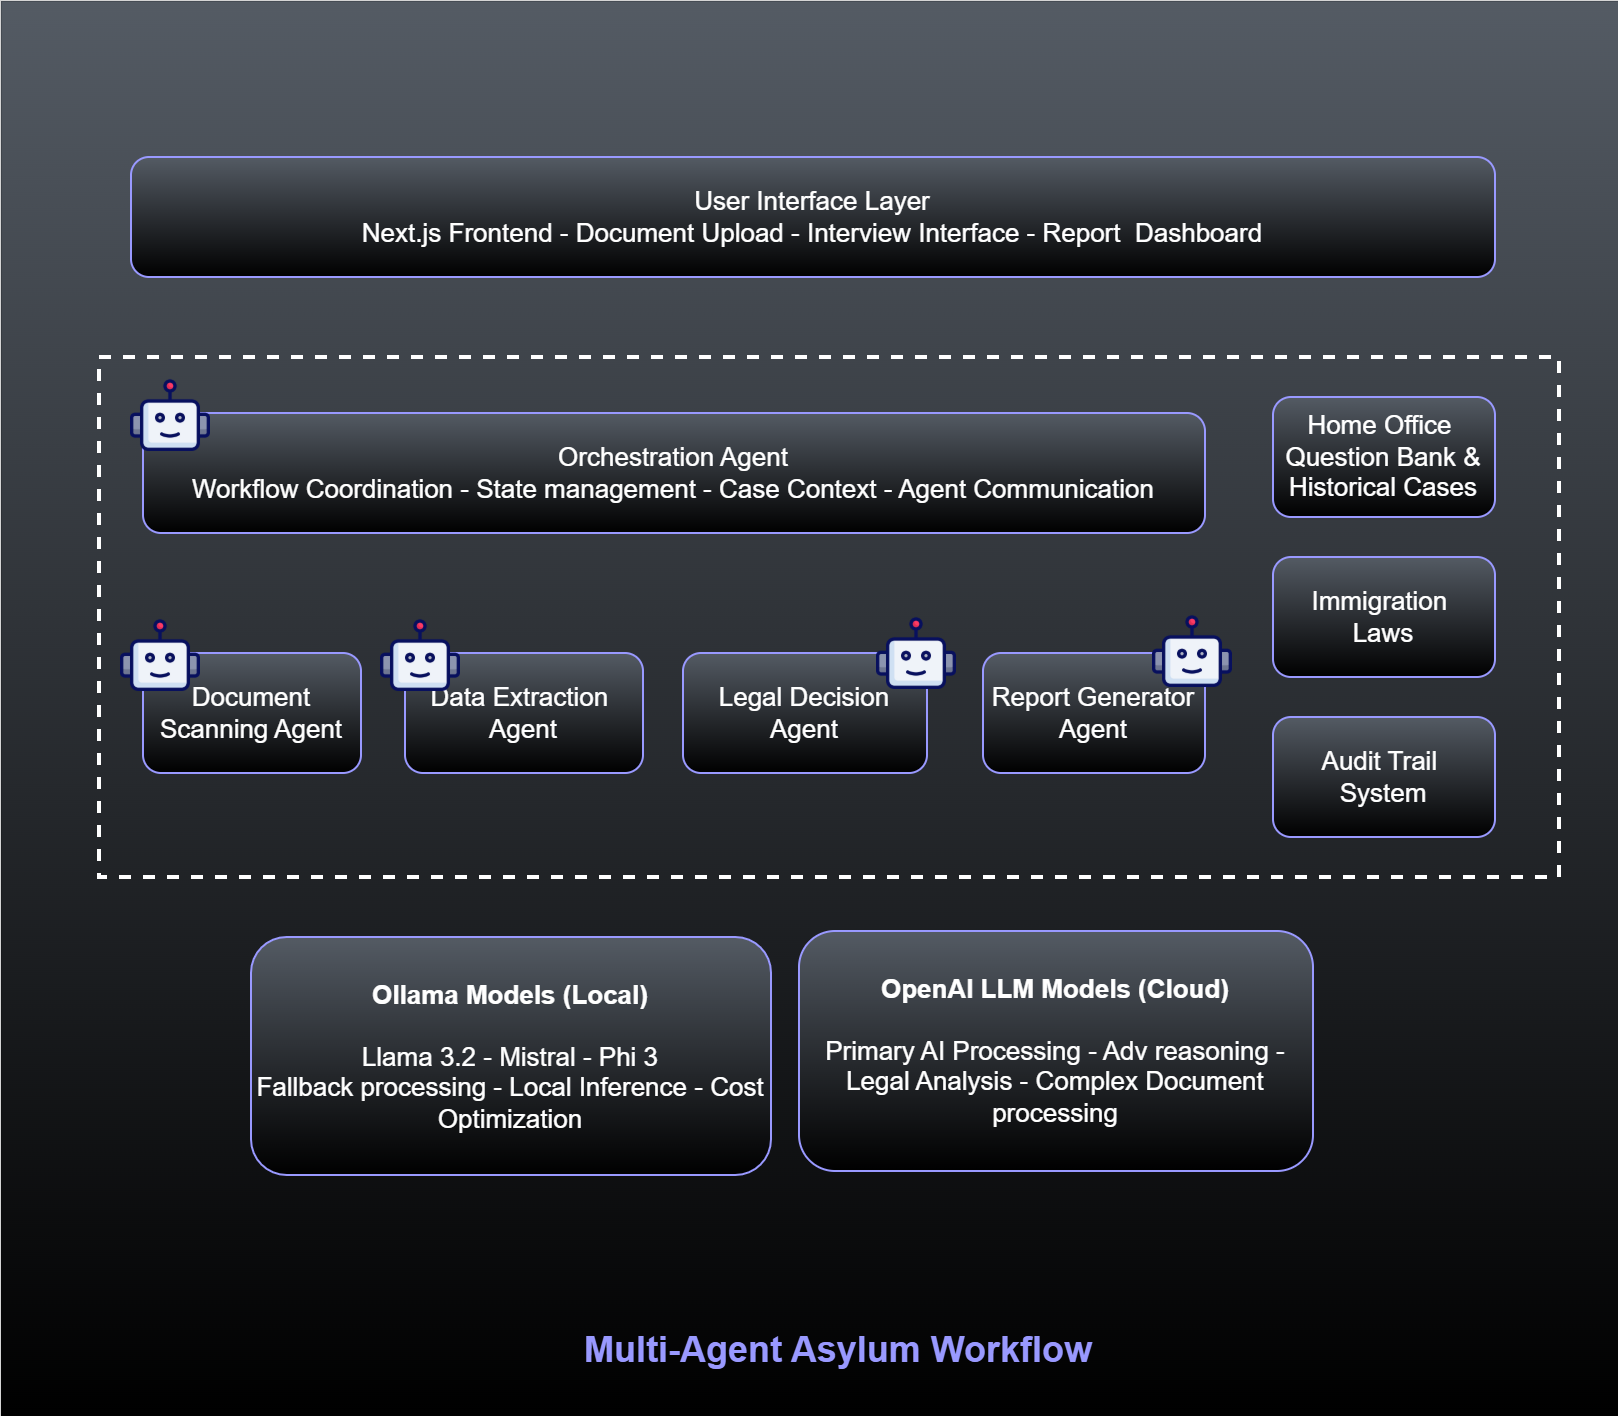Select the dashed agents container region
The image size is (1618, 1416).
point(828,615)
